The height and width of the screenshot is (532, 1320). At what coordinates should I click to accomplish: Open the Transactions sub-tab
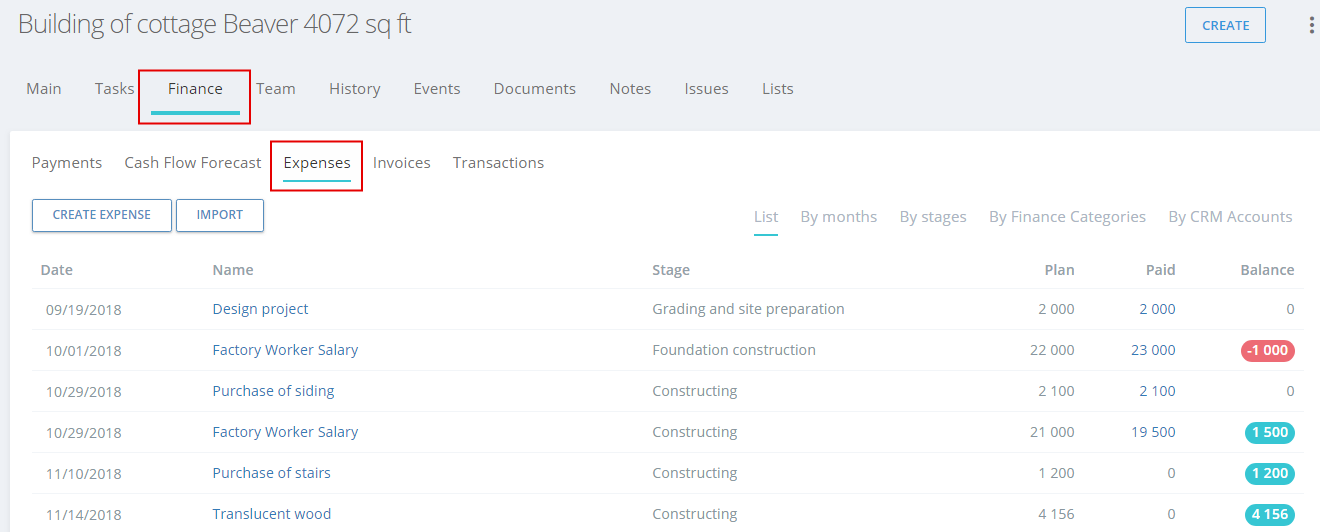498,163
